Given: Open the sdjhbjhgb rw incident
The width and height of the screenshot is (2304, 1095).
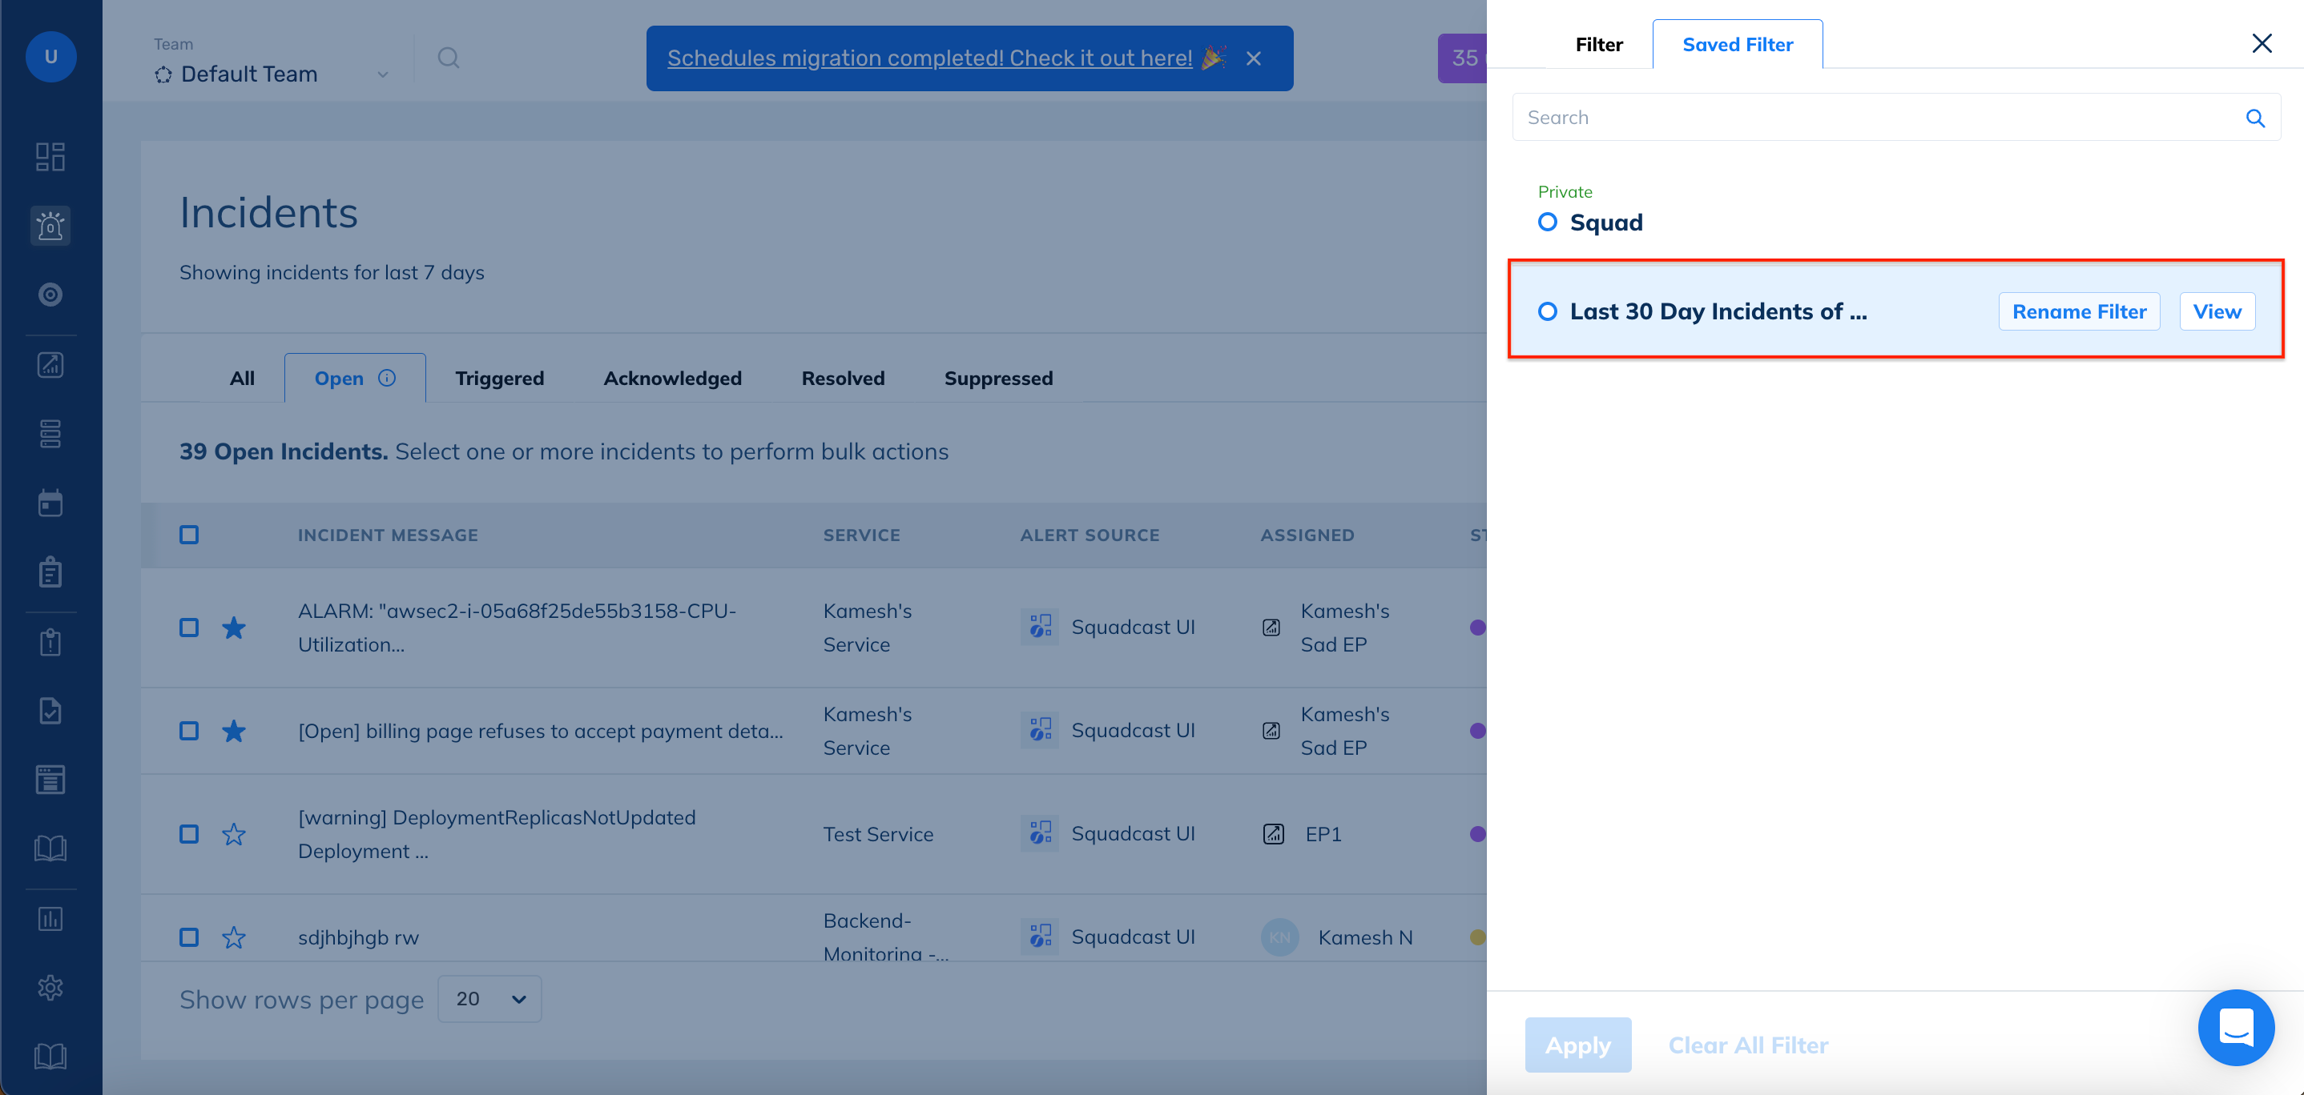Looking at the screenshot, I should click(359, 937).
